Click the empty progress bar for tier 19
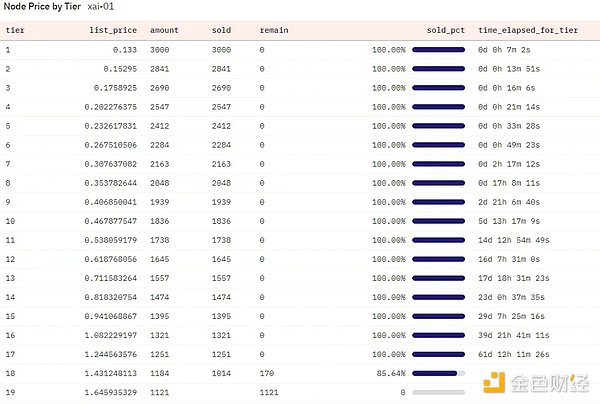The image size is (600, 404). (x=438, y=392)
